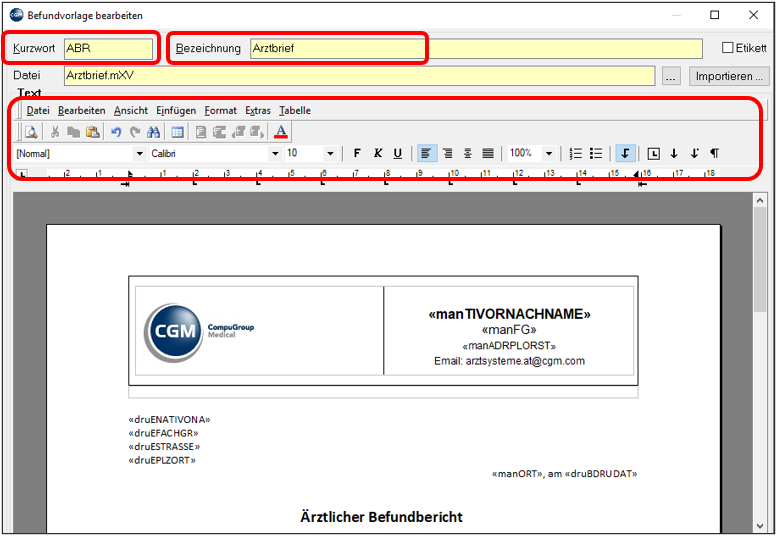Viewport: 778px width, 536px height.
Task: Click into the Bezeichnung field with Arztbrief
Action: pos(476,48)
